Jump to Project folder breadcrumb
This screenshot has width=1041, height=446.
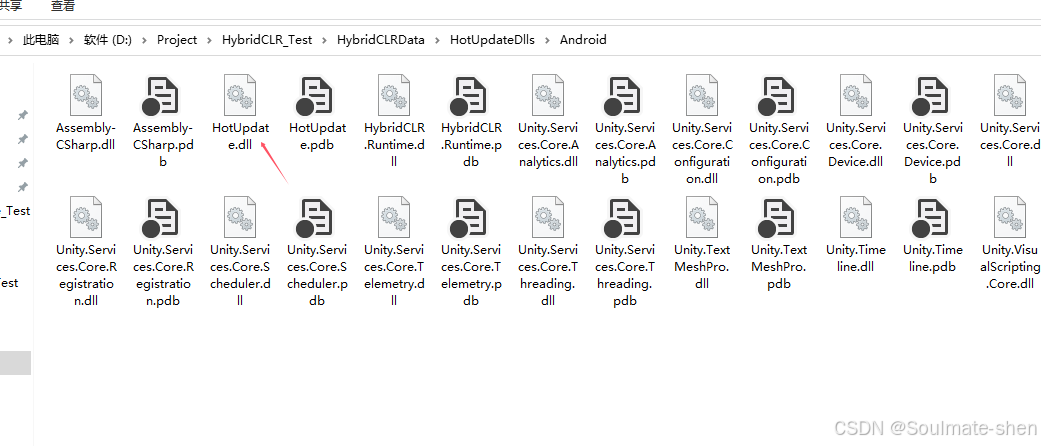click(177, 40)
